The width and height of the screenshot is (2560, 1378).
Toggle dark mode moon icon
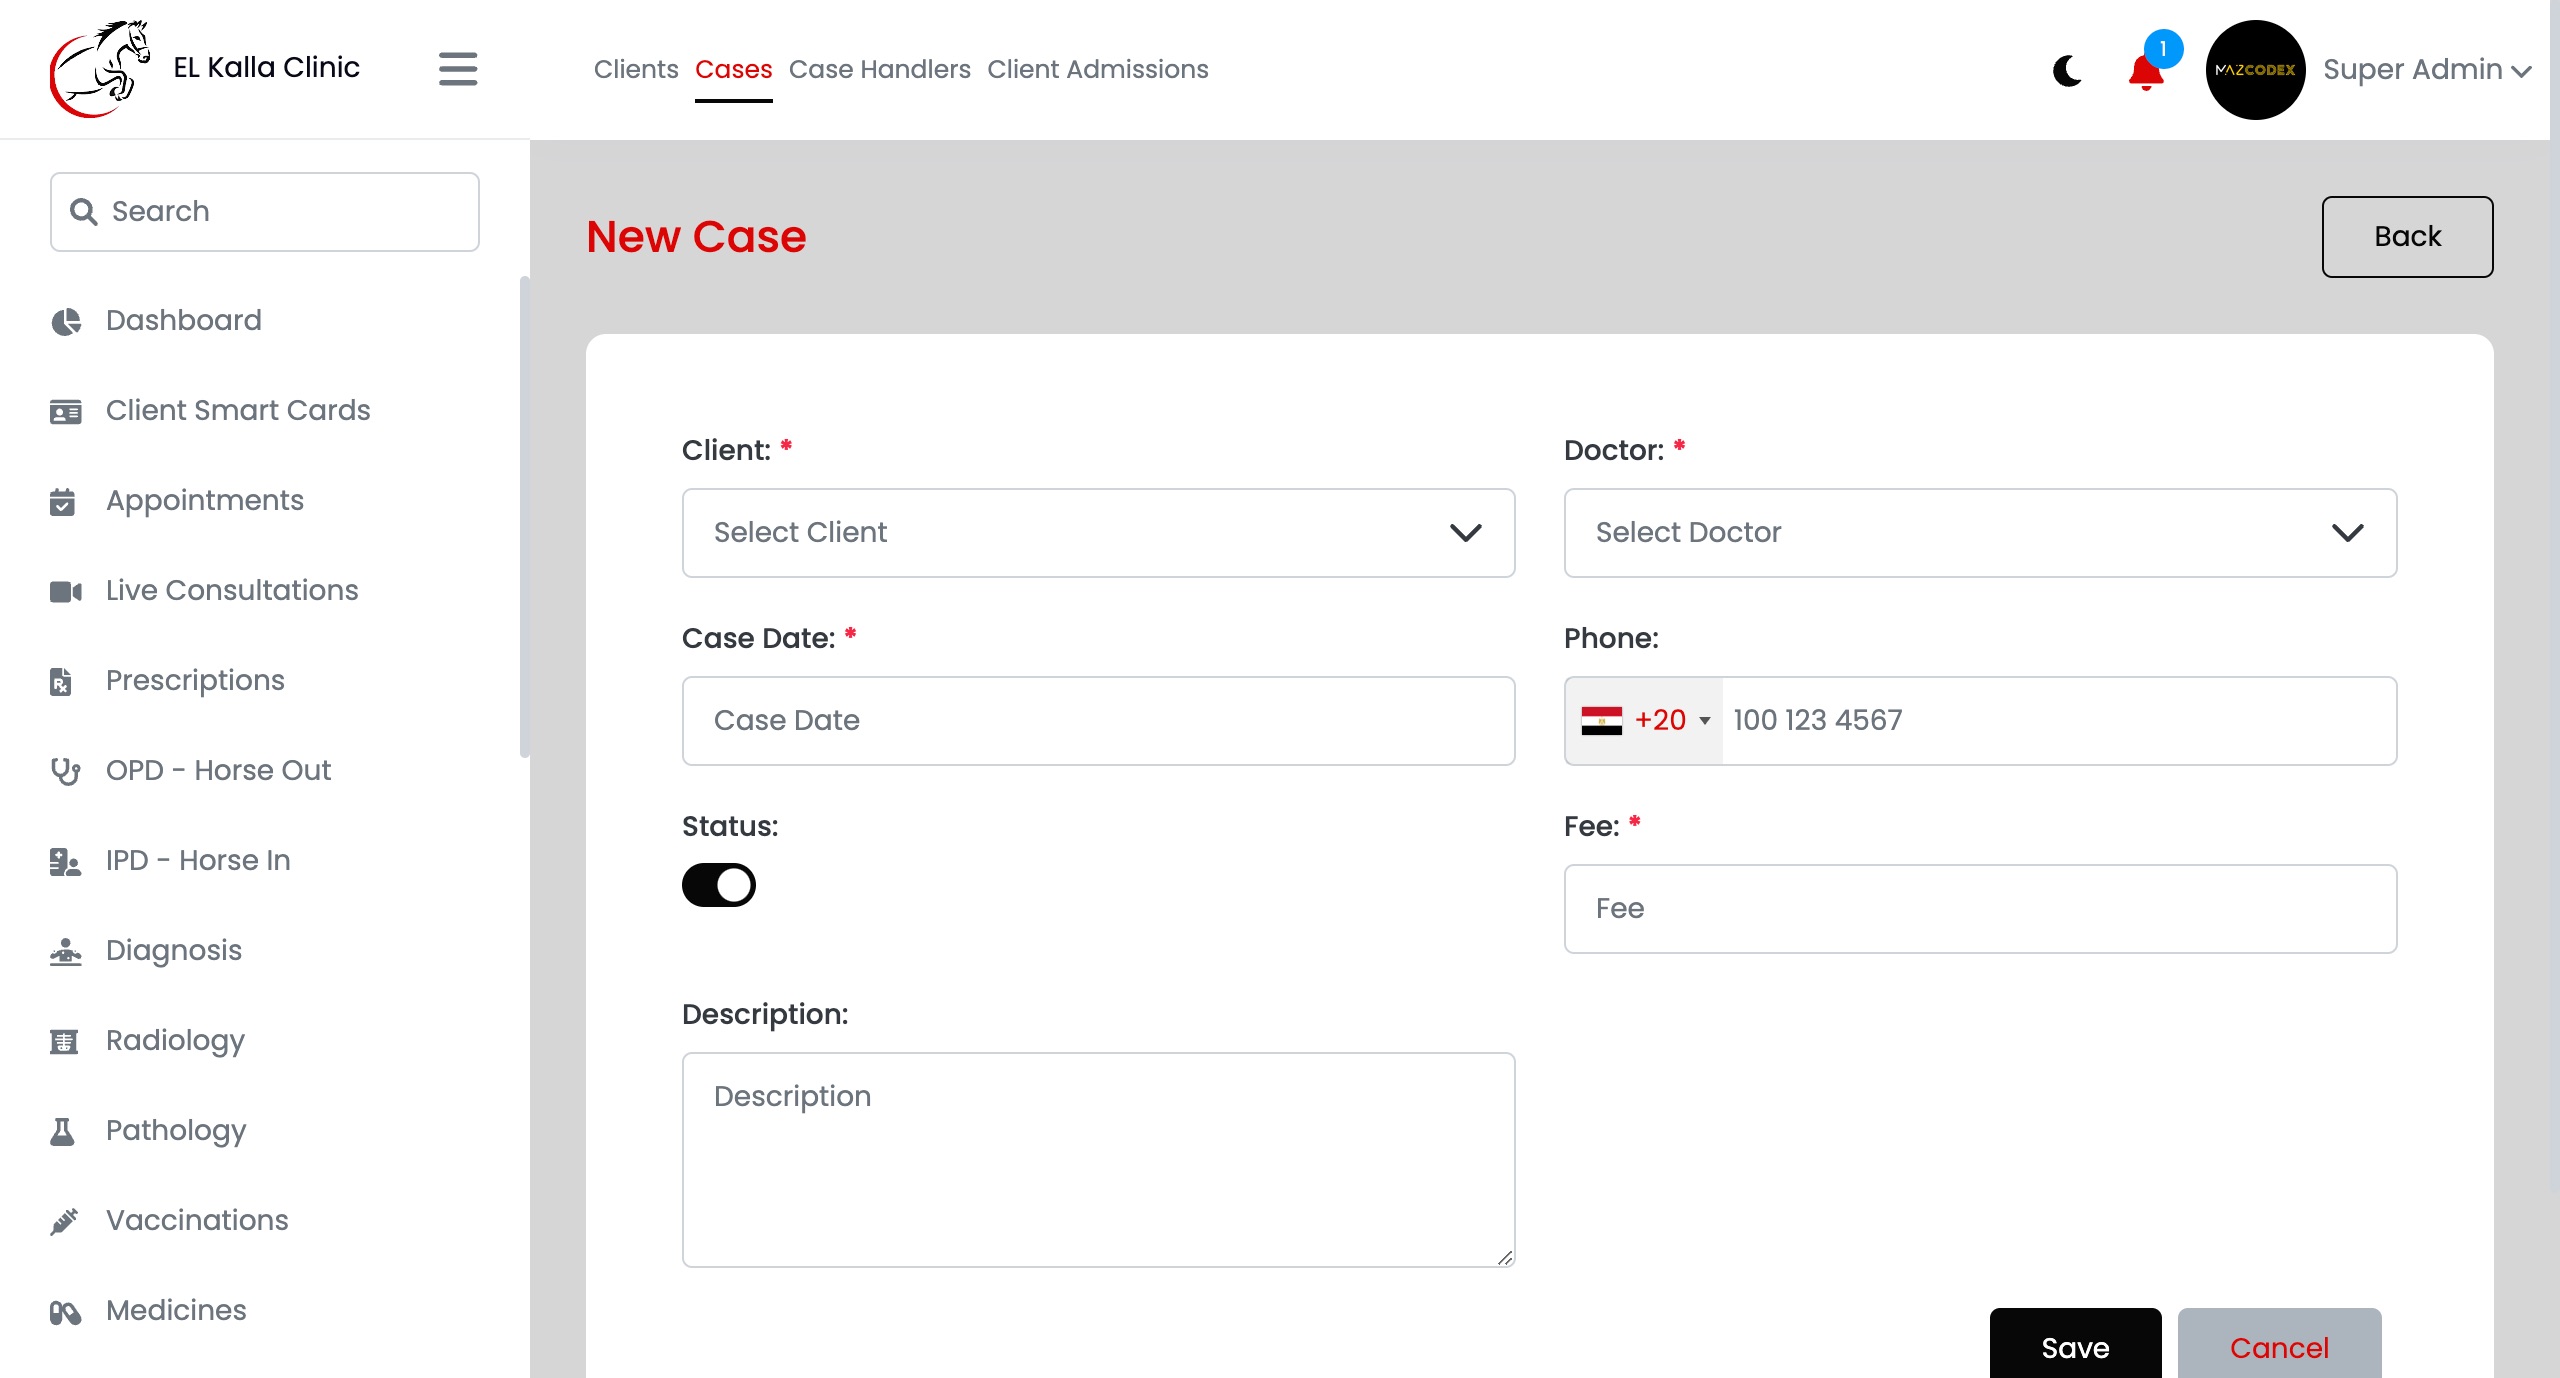[x=2067, y=70]
